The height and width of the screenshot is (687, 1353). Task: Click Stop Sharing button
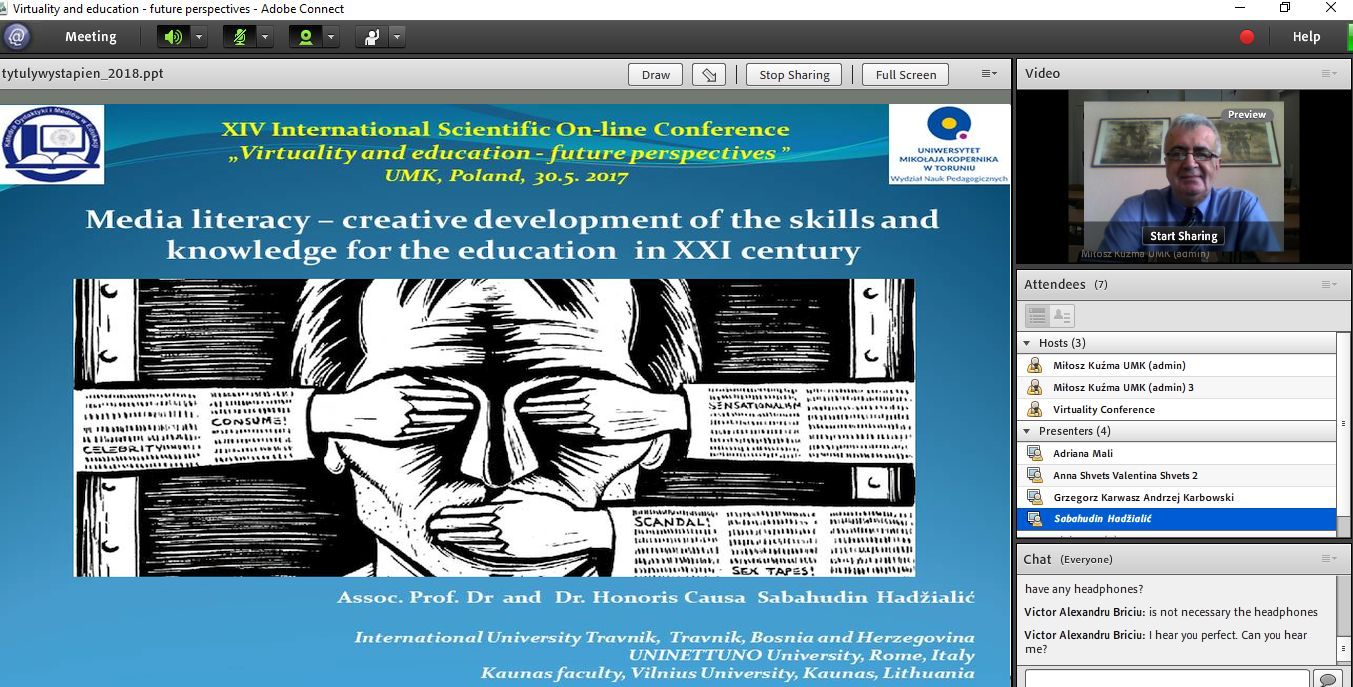point(794,74)
